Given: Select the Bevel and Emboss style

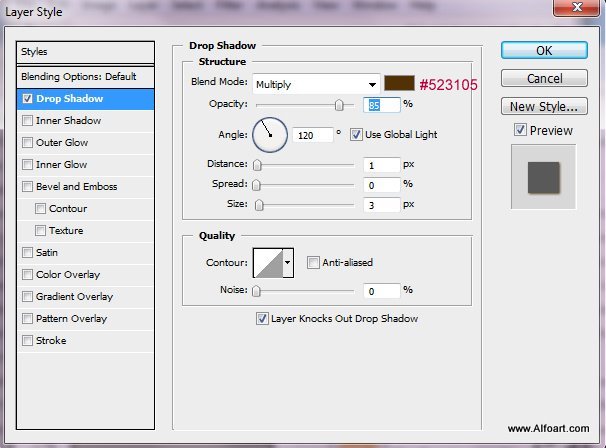Looking at the screenshot, I should pyautogui.click(x=76, y=187).
